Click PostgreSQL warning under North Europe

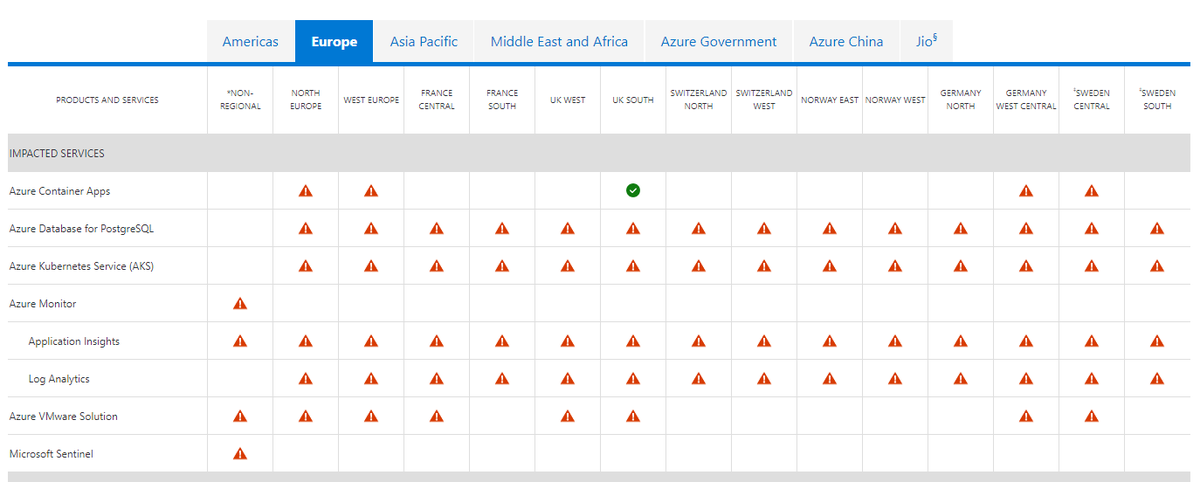(x=306, y=228)
